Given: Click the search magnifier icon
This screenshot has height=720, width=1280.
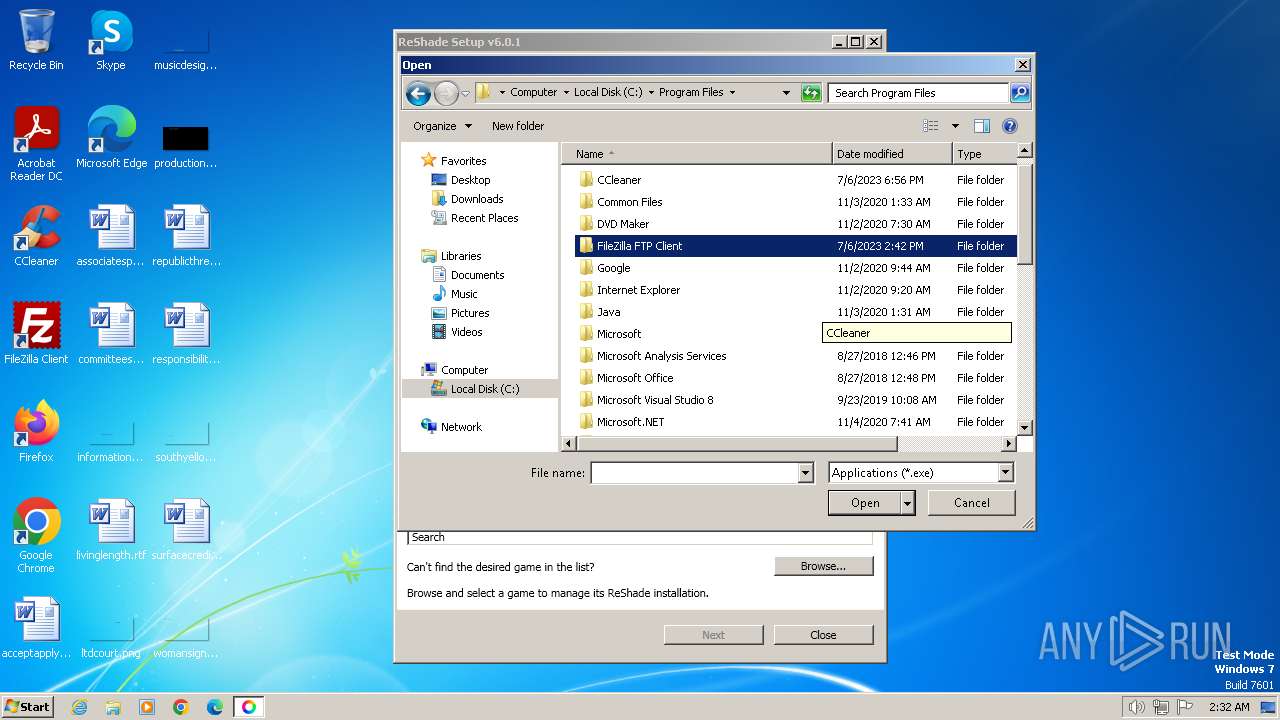Looking at the screenshot, I should (x=1019, y=93).
